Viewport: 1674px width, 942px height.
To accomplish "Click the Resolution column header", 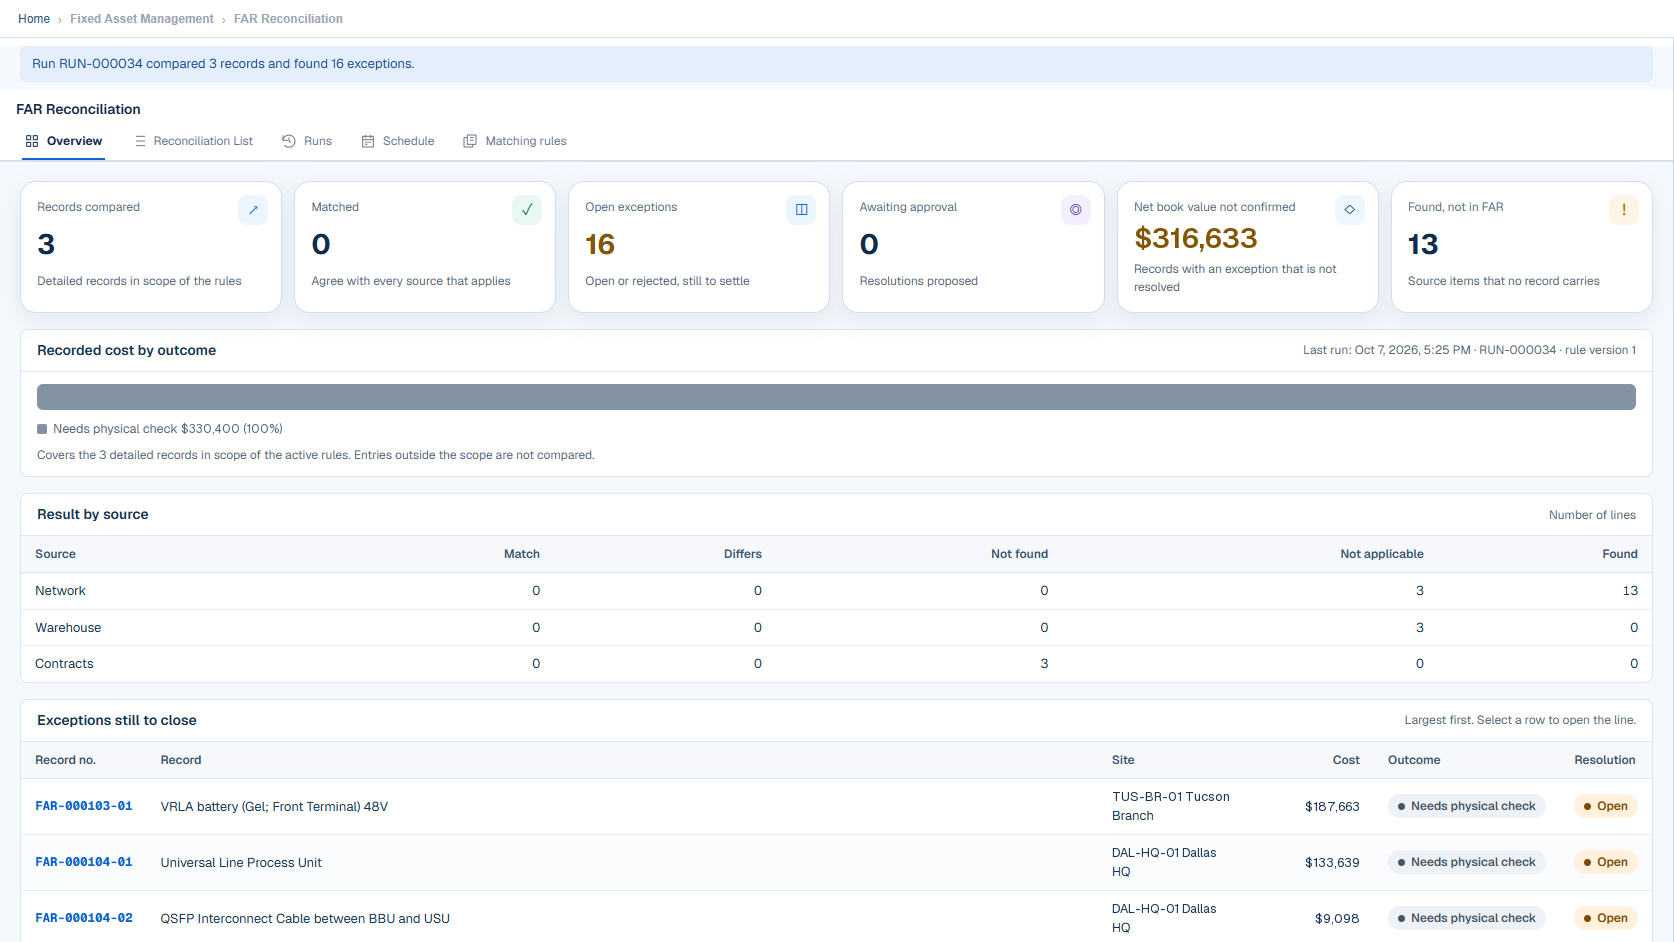I will 1605,760.
